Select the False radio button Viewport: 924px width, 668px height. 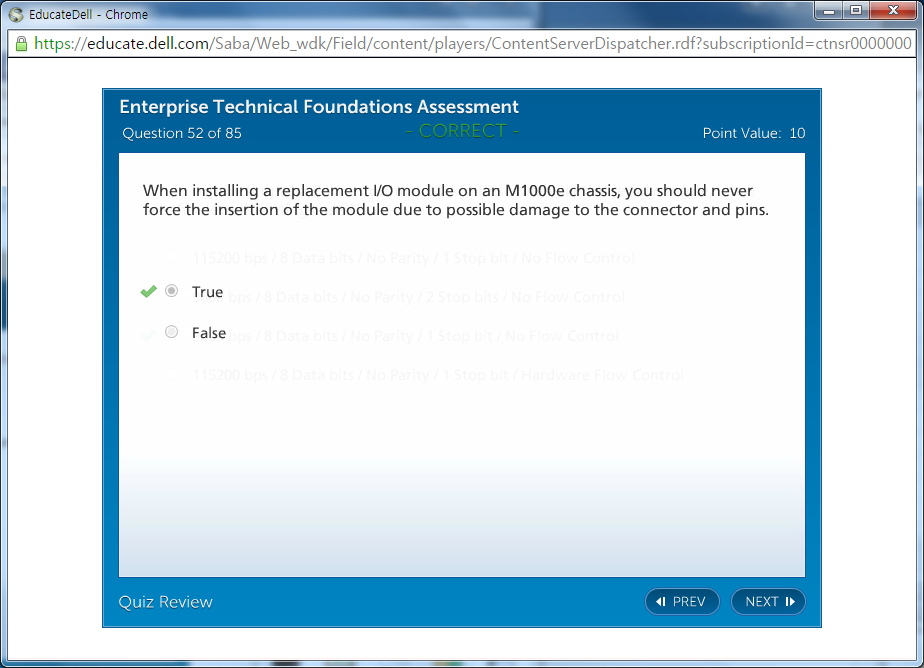click(x=172, y=332)
